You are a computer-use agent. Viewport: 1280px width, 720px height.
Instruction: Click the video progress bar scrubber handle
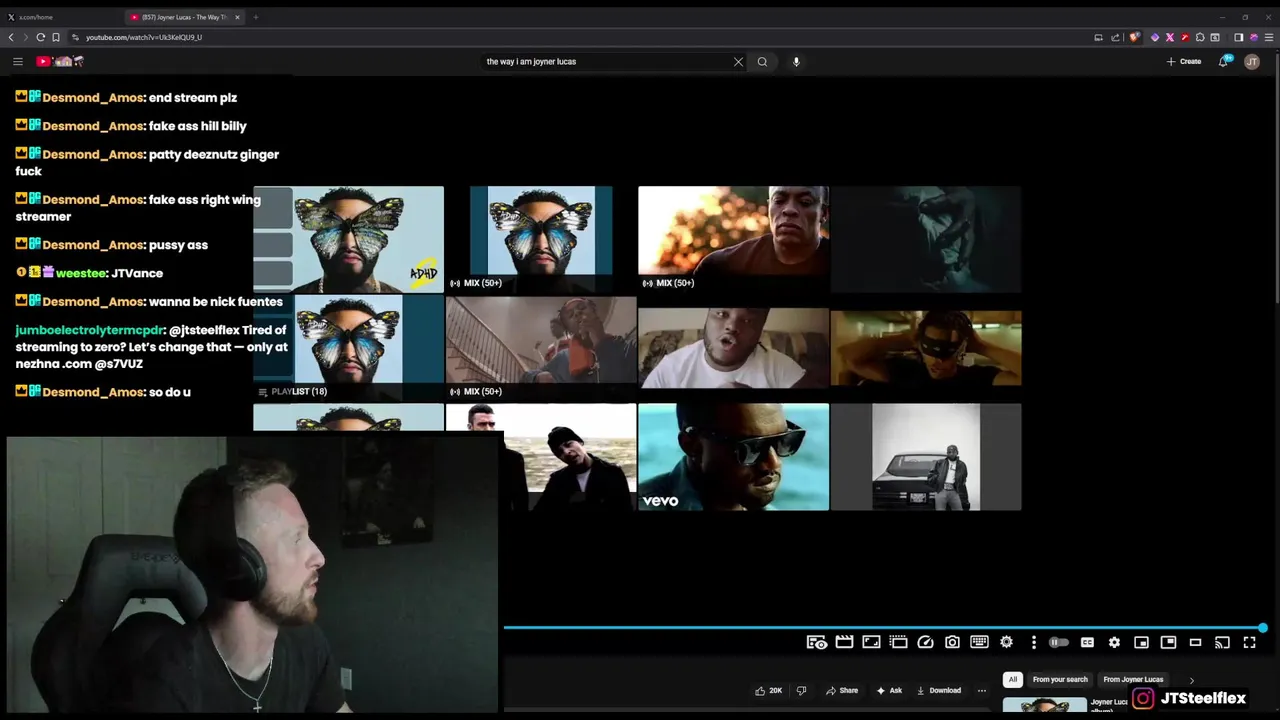click(x=1263, y=628)
